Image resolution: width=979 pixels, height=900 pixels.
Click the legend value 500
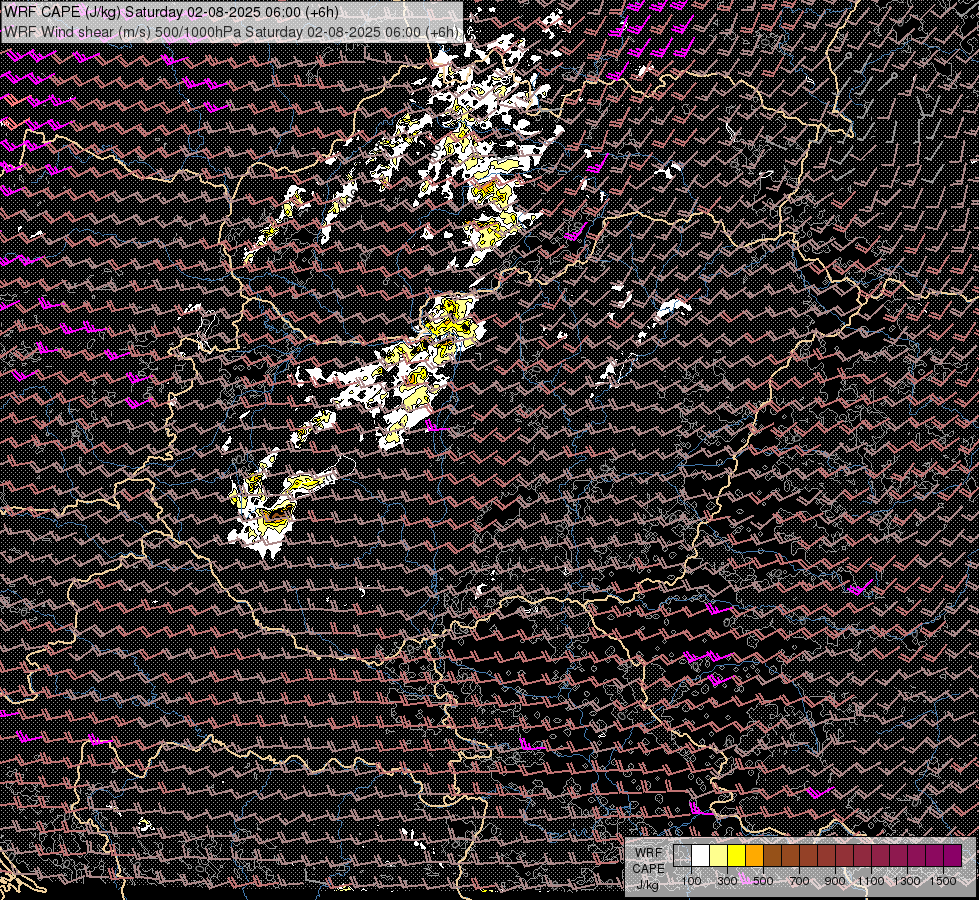tap(764, 881)
